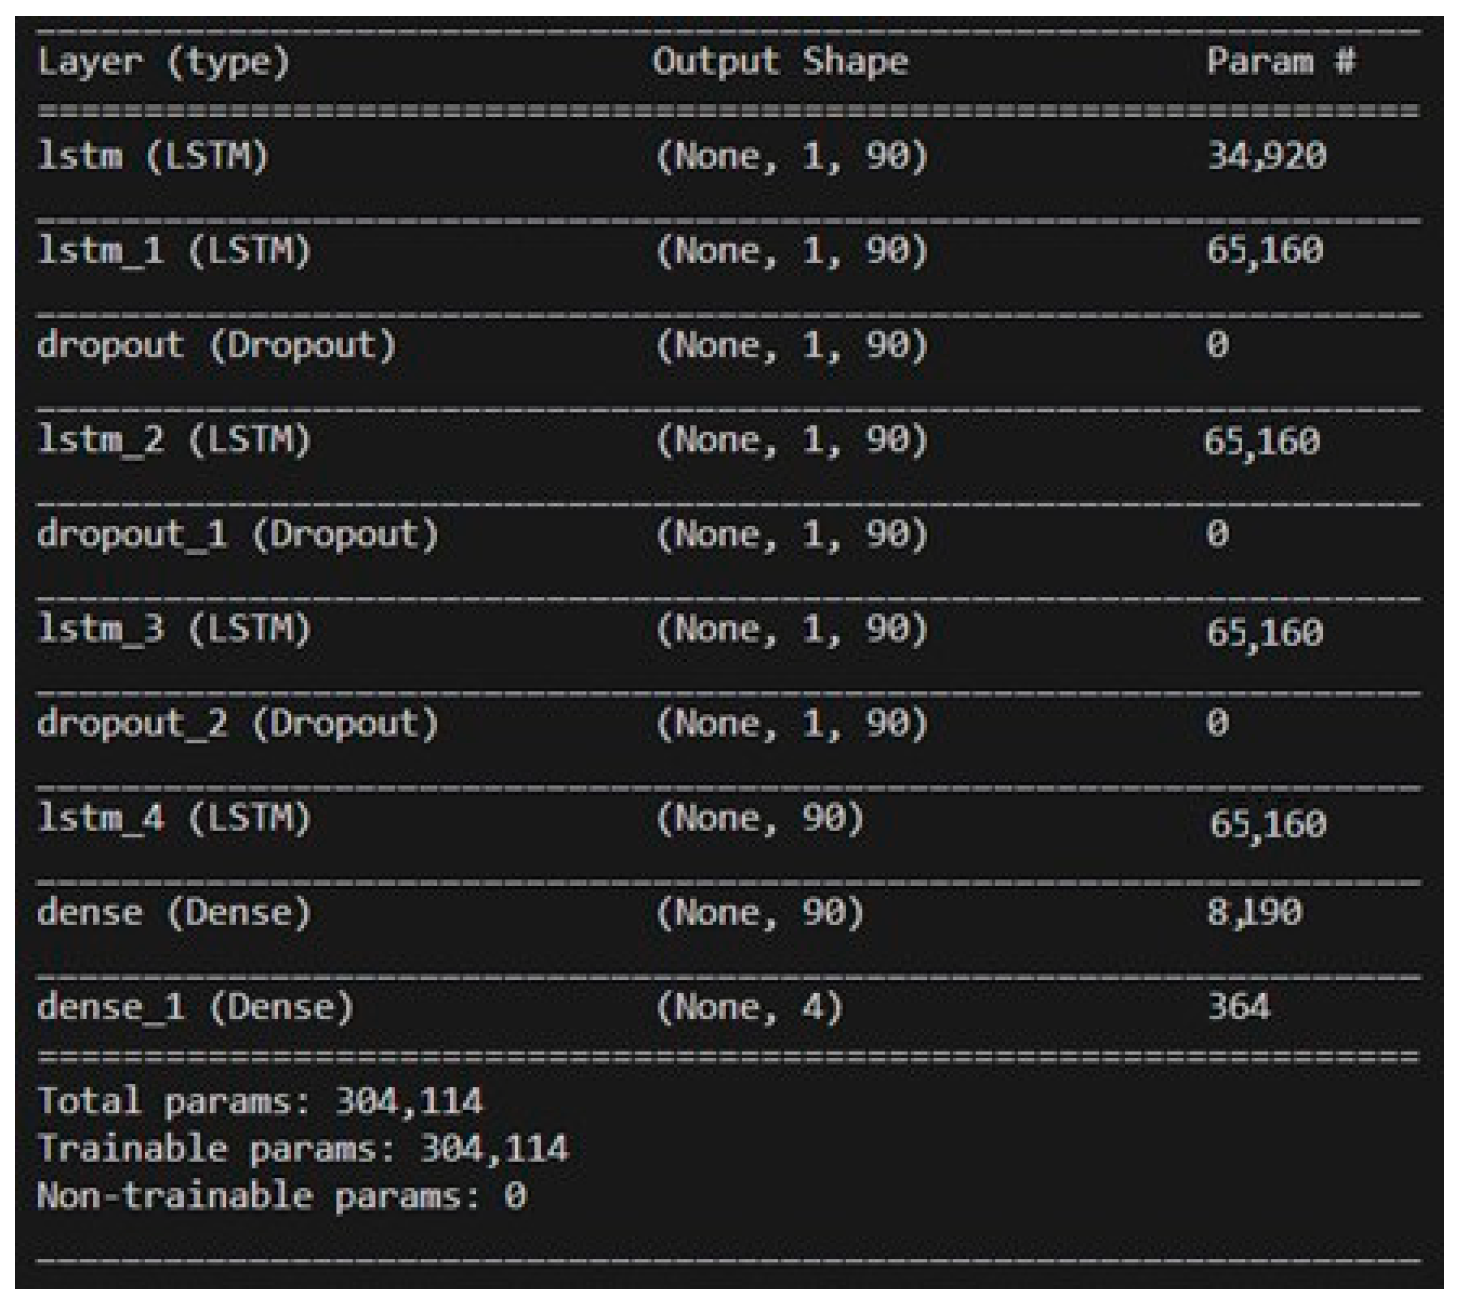Click the 'Output Shape' column header
Viewport: 1460px width, 1304px height.
[780, 61]
